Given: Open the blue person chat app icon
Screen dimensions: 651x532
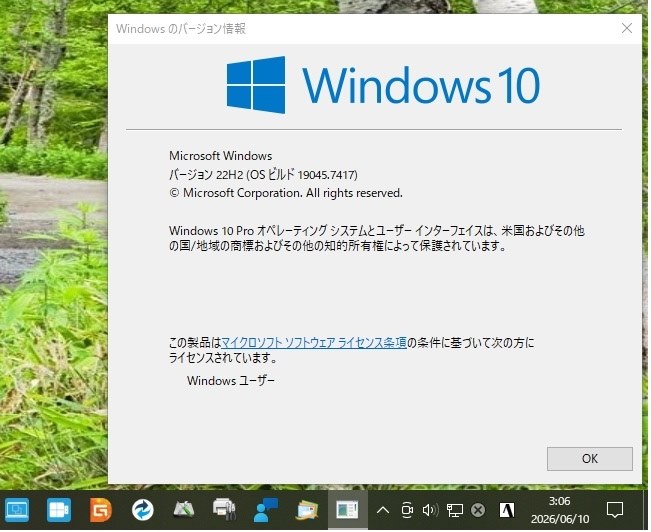Looking at the screenshot, I should click(266, 511).
